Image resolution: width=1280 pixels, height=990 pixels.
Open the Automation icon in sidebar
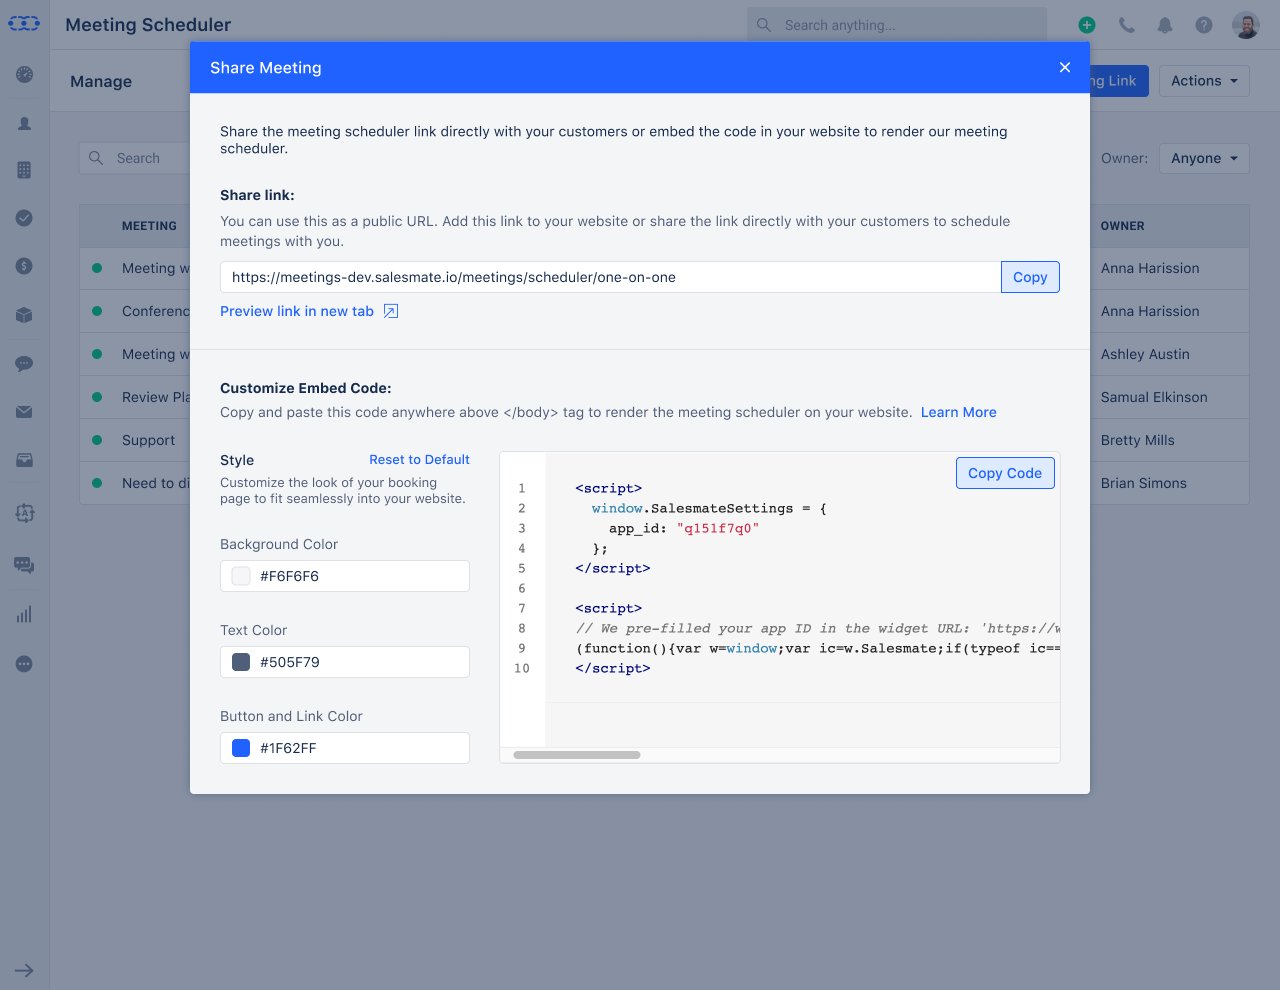[25, 513]
